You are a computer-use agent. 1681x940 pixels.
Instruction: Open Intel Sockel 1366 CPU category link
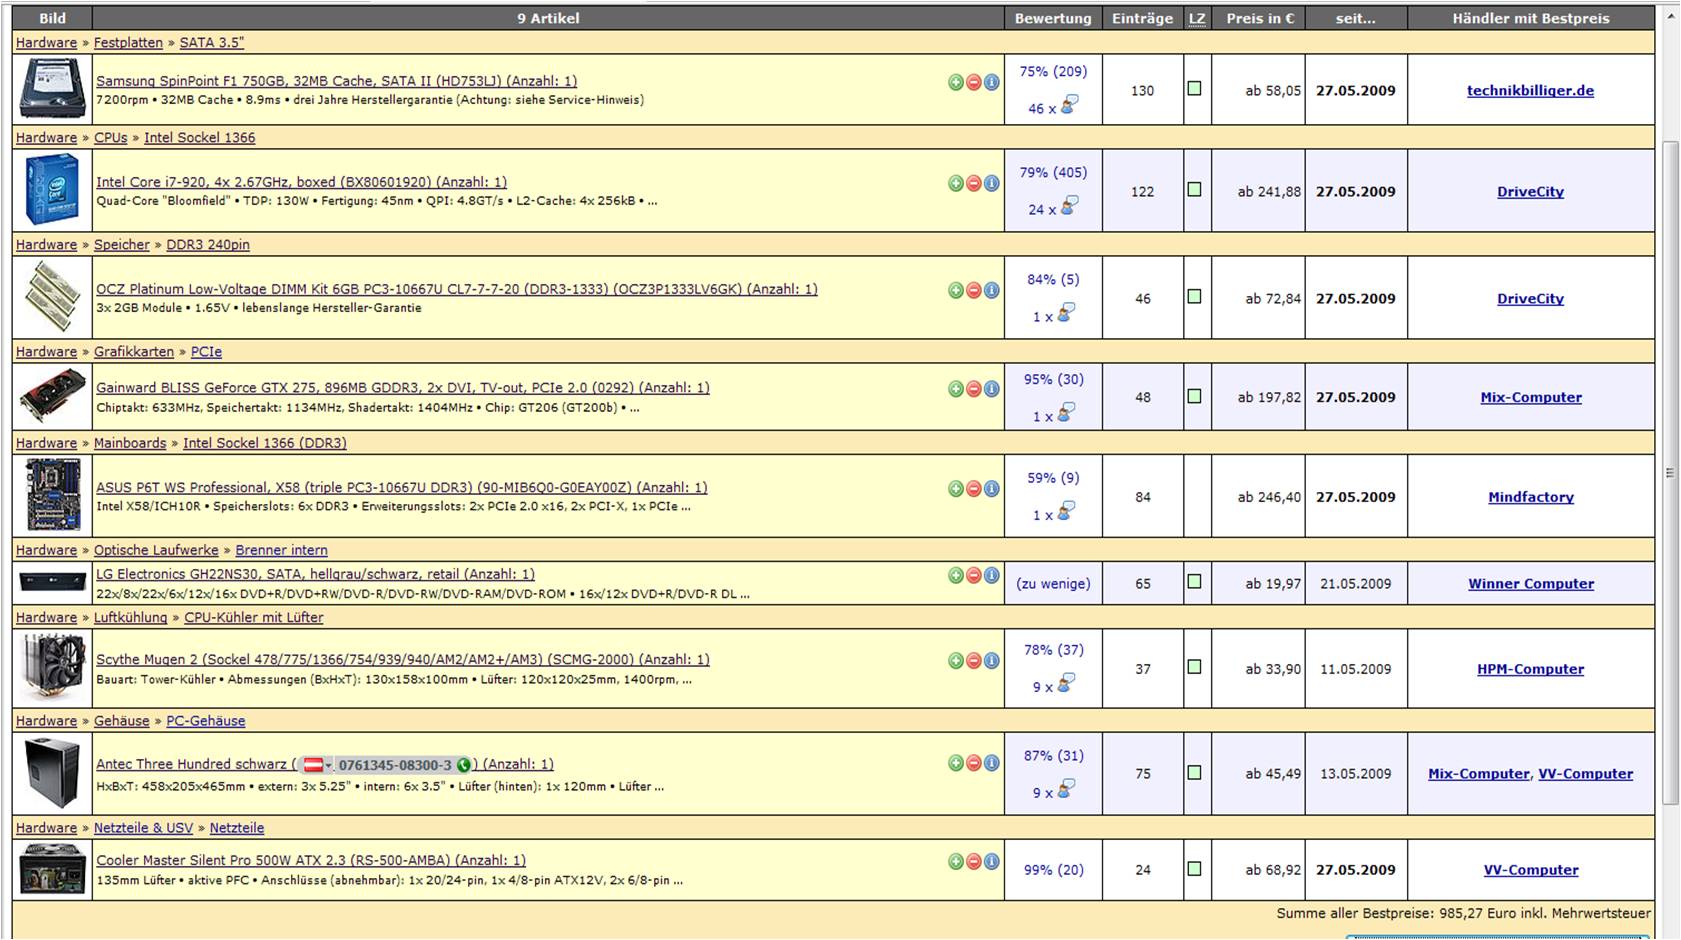click(x=199, y=138)
